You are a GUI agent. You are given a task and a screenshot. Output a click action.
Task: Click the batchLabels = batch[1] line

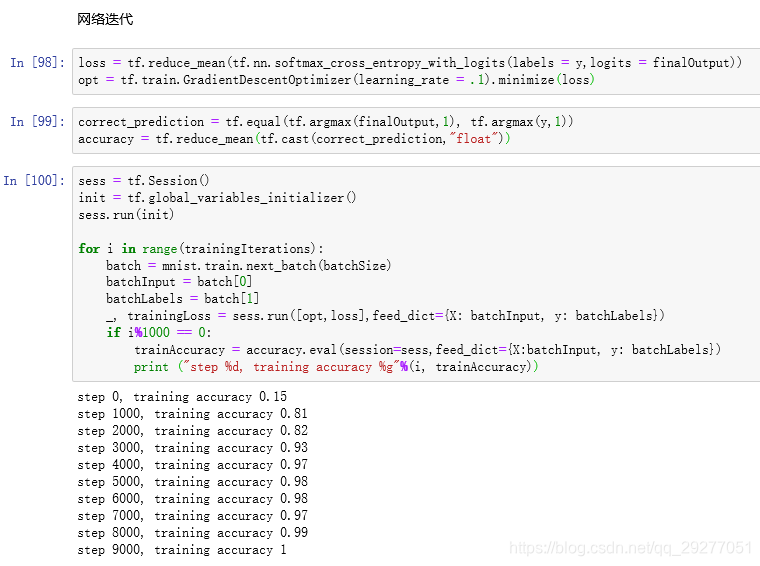coord(182,299)
